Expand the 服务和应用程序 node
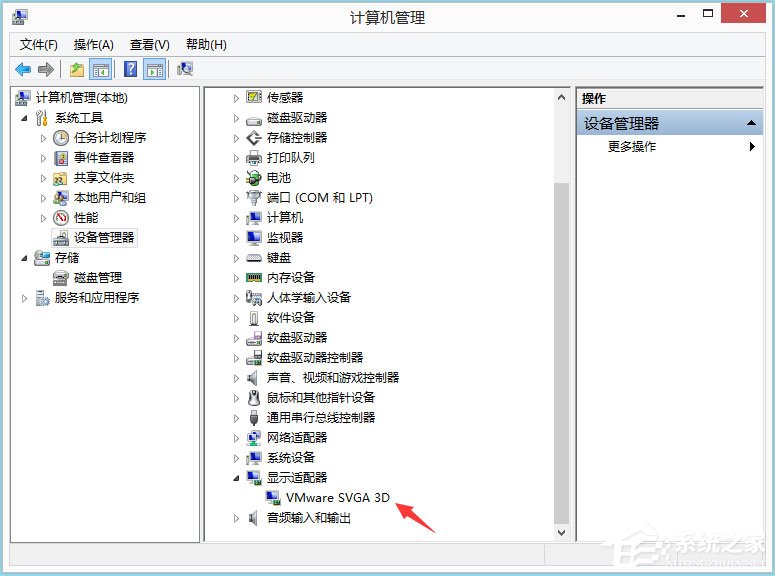The image size is (775, 576). click(24, 298)
